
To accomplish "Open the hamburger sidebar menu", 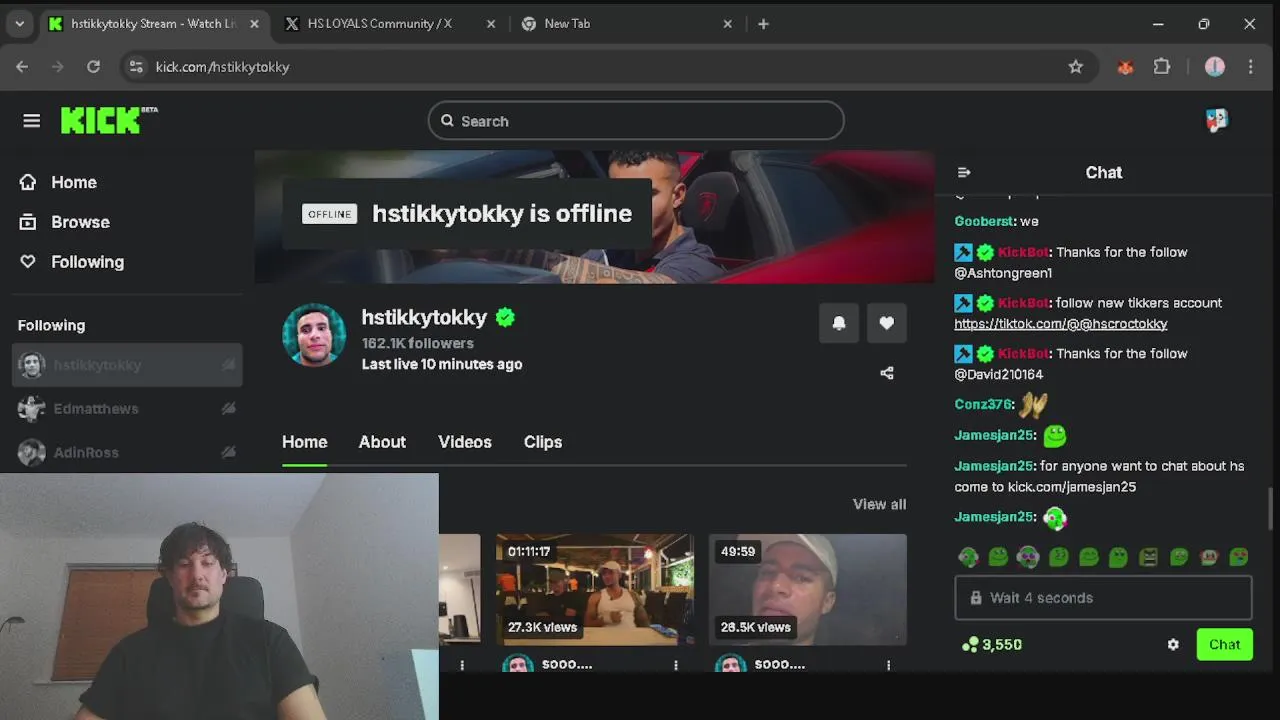I will [x=32, y=121].
